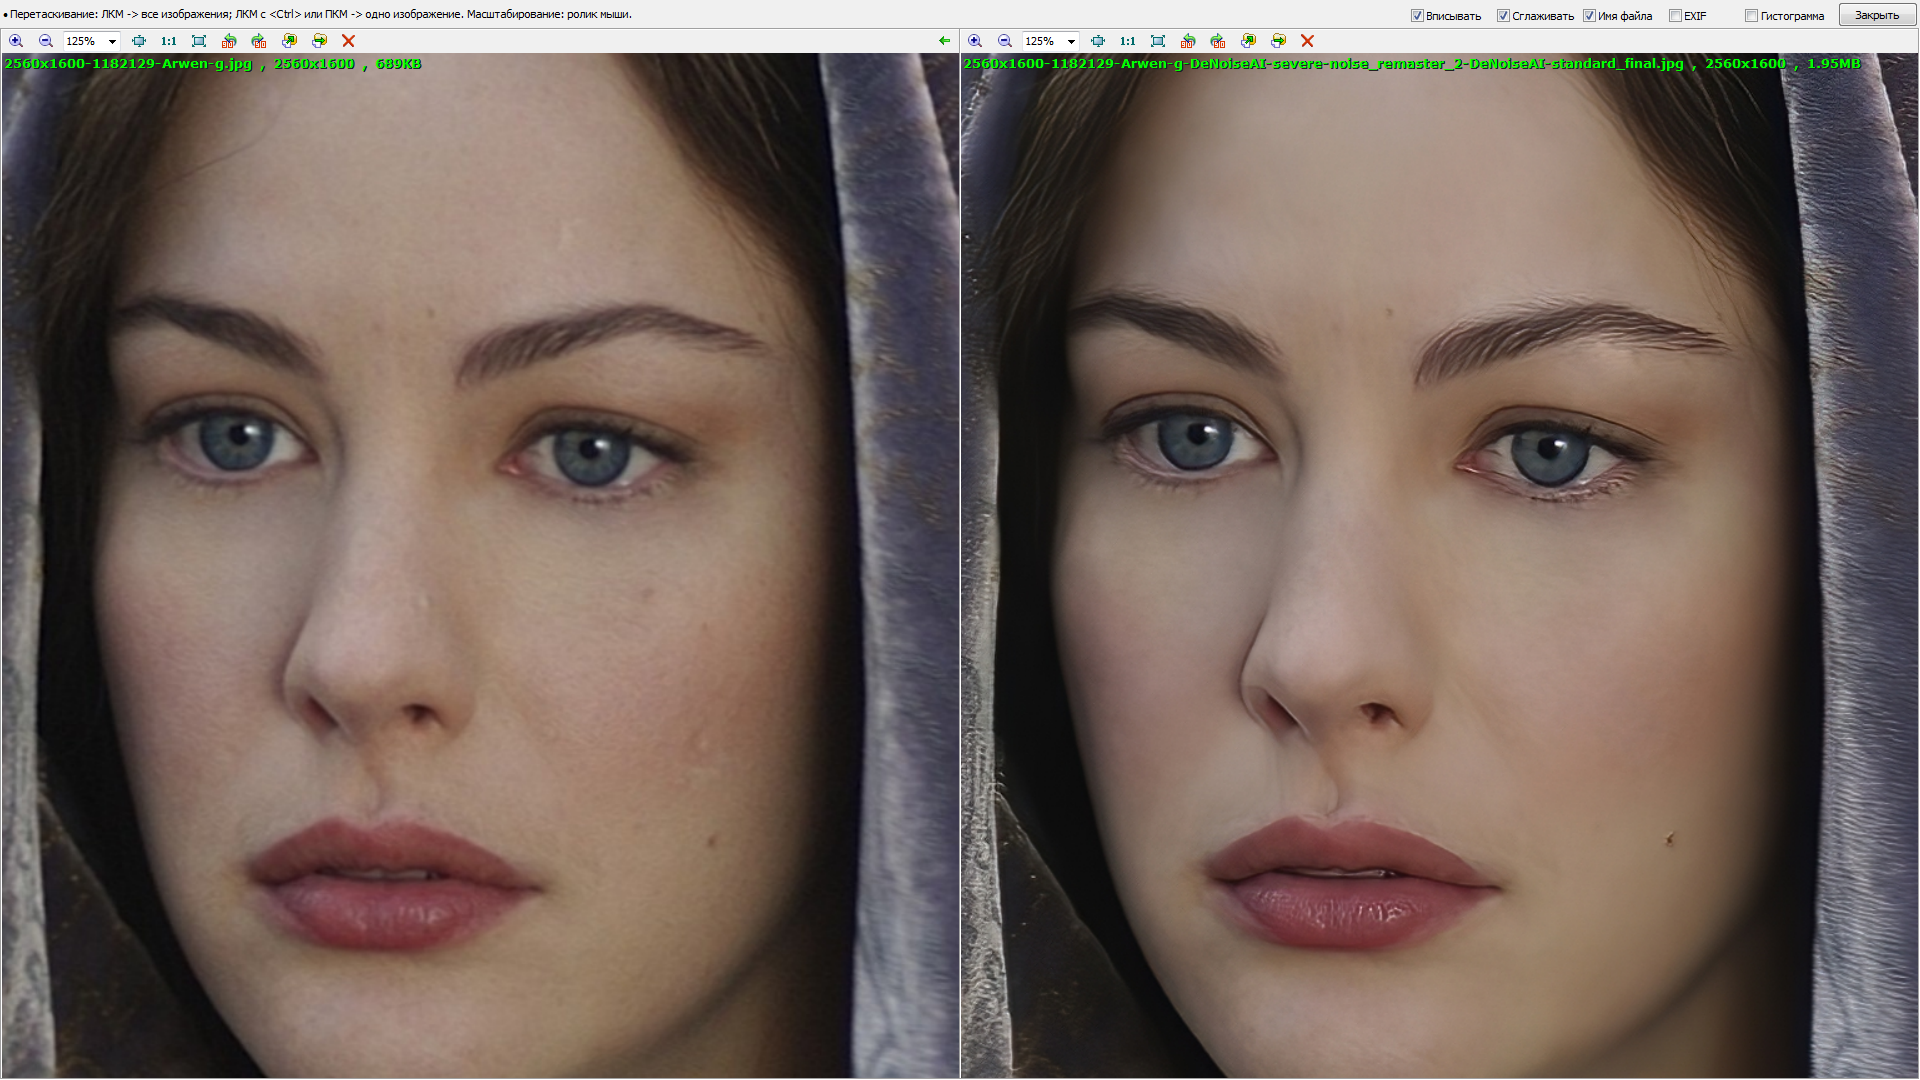Move left image to folder icon
1920x1080 pixels.
coord(319,41)
